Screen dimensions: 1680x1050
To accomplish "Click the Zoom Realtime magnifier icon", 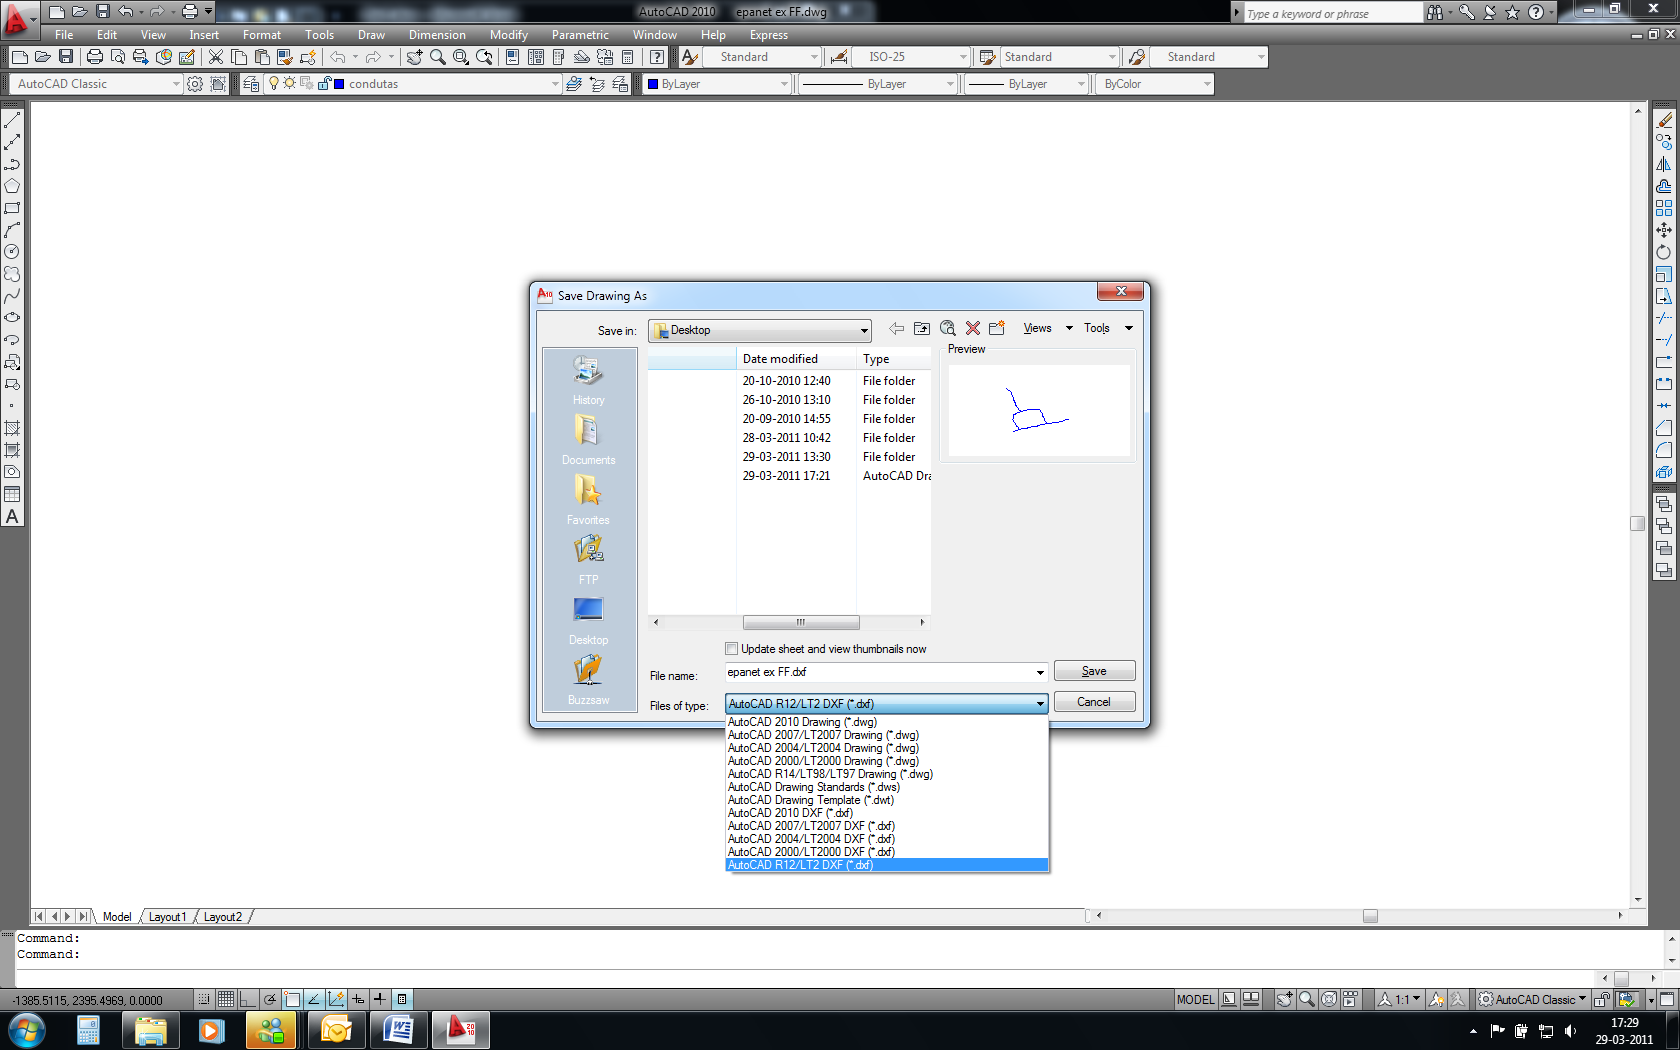I will (437, 57).
